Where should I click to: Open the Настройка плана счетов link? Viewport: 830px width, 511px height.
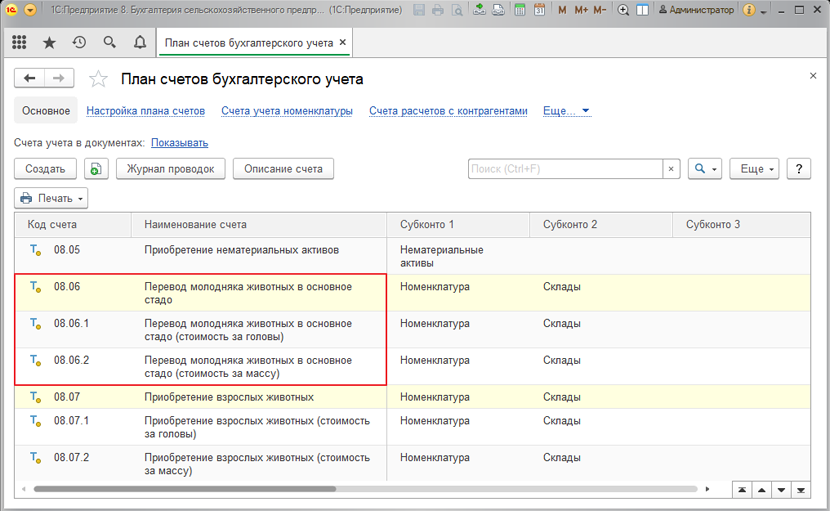[146, 111]
